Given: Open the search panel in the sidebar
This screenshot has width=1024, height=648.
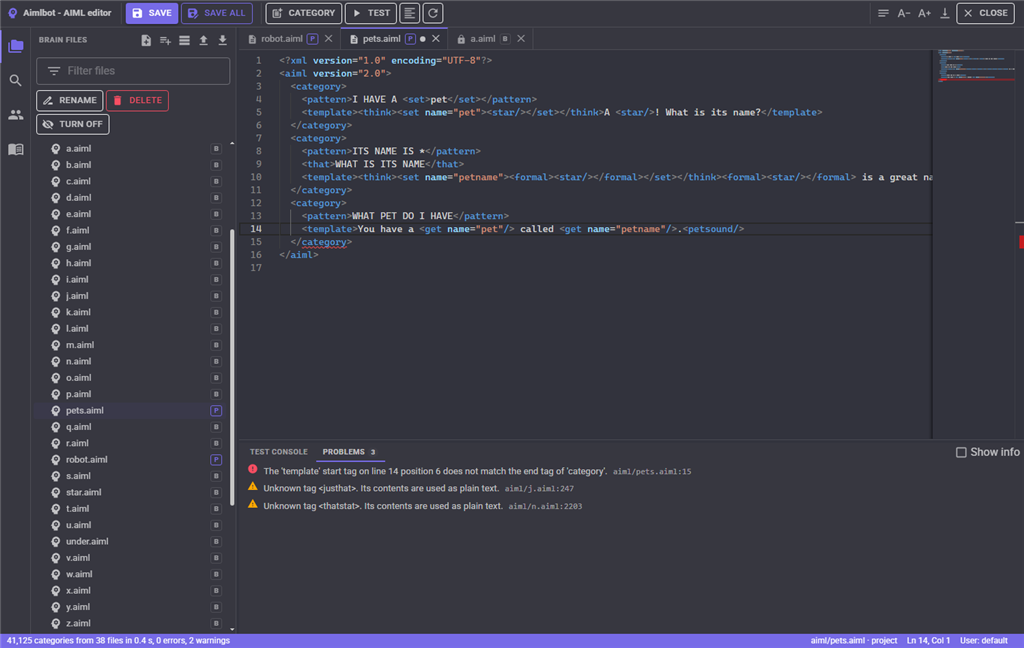Looking at the screenshot, I should point(16,80).
